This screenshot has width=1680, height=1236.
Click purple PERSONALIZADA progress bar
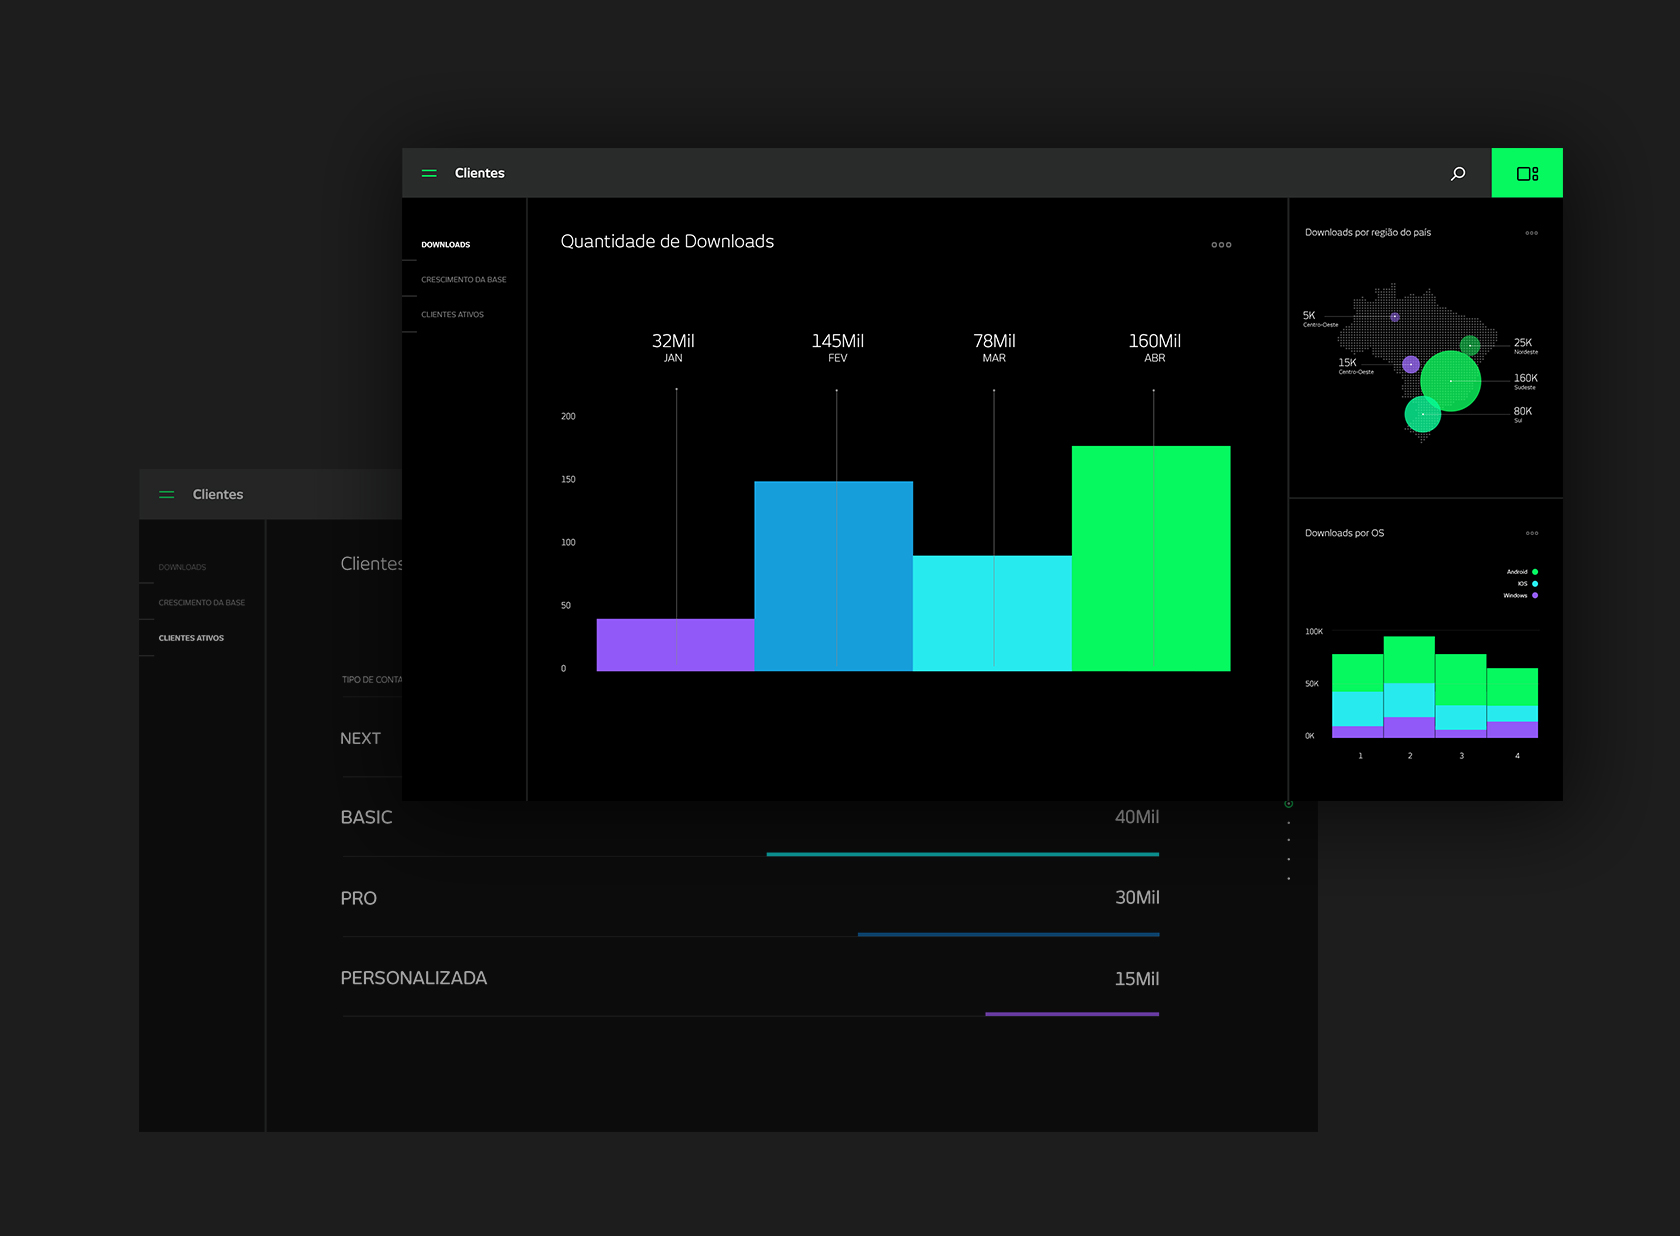pos(1072,1014)
